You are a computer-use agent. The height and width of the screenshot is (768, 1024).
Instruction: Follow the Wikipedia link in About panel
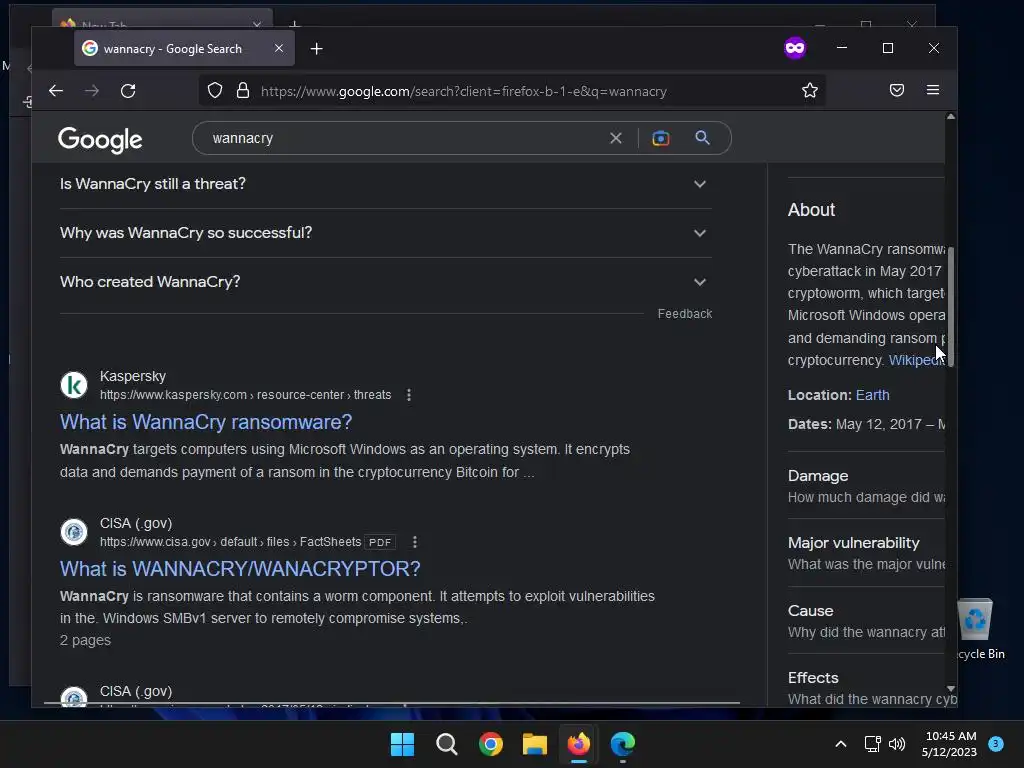click(916, 360)
